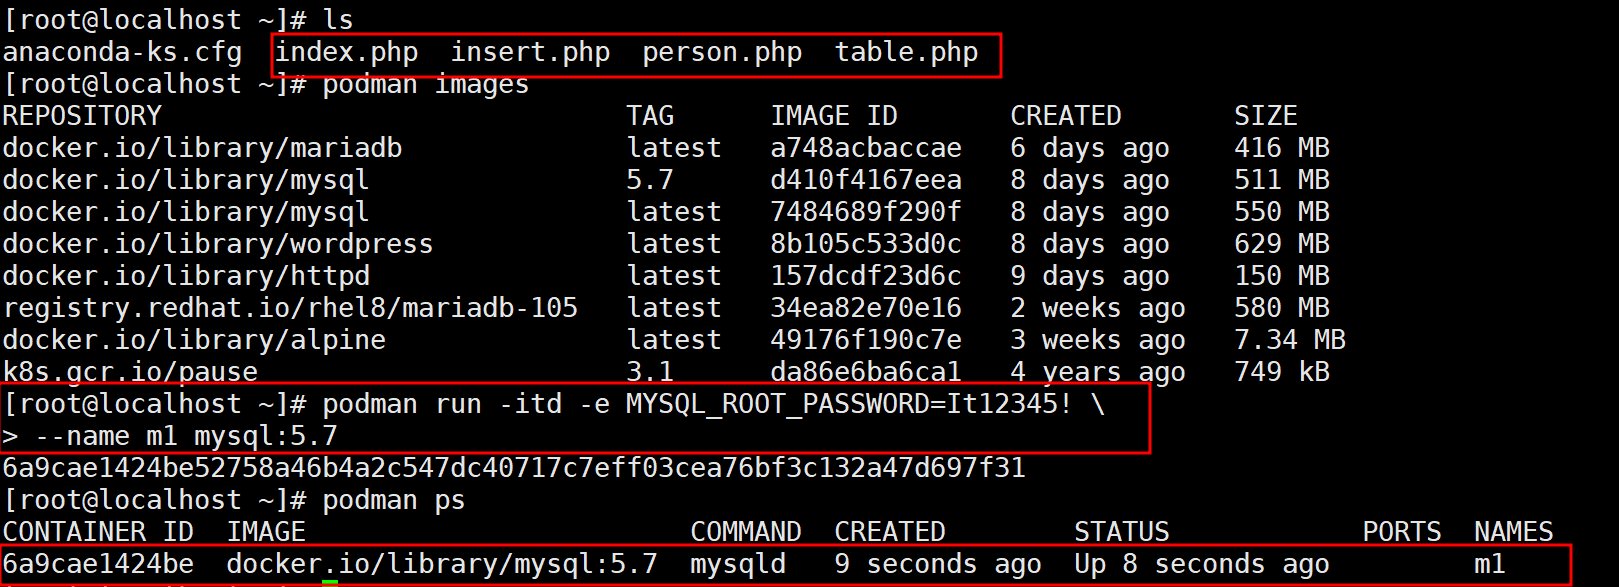The width and height of the screenshot is (1619, 587).
Task: Click docker.io/library/httpd repository name
Action: (x=186, y=276)
